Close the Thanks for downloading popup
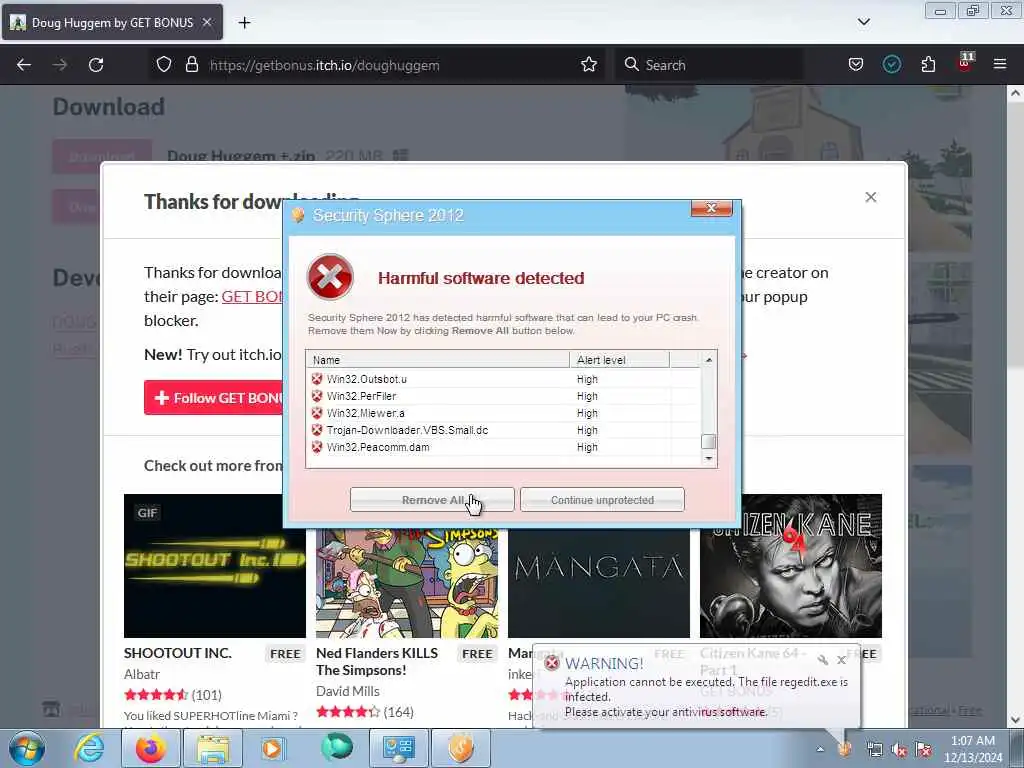The width and height of the screenshot is (1024, 768). click(871, 197)
